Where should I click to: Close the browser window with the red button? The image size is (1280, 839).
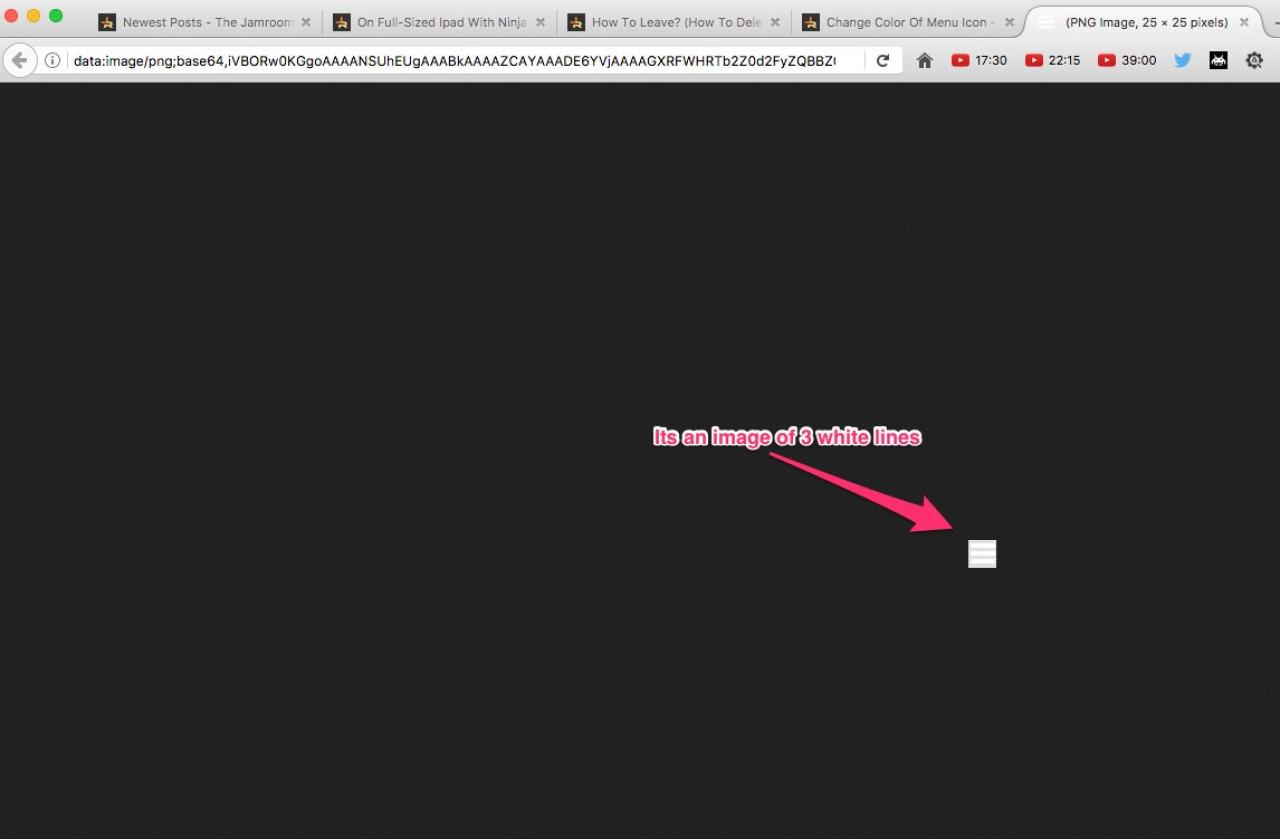click(12, 16)
